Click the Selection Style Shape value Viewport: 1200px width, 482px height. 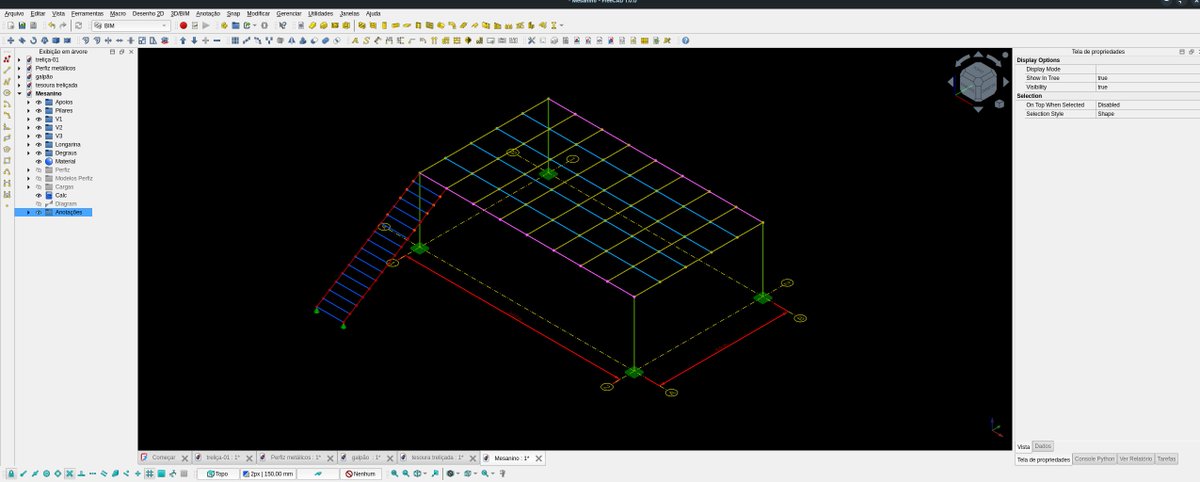click(1147, 114)
